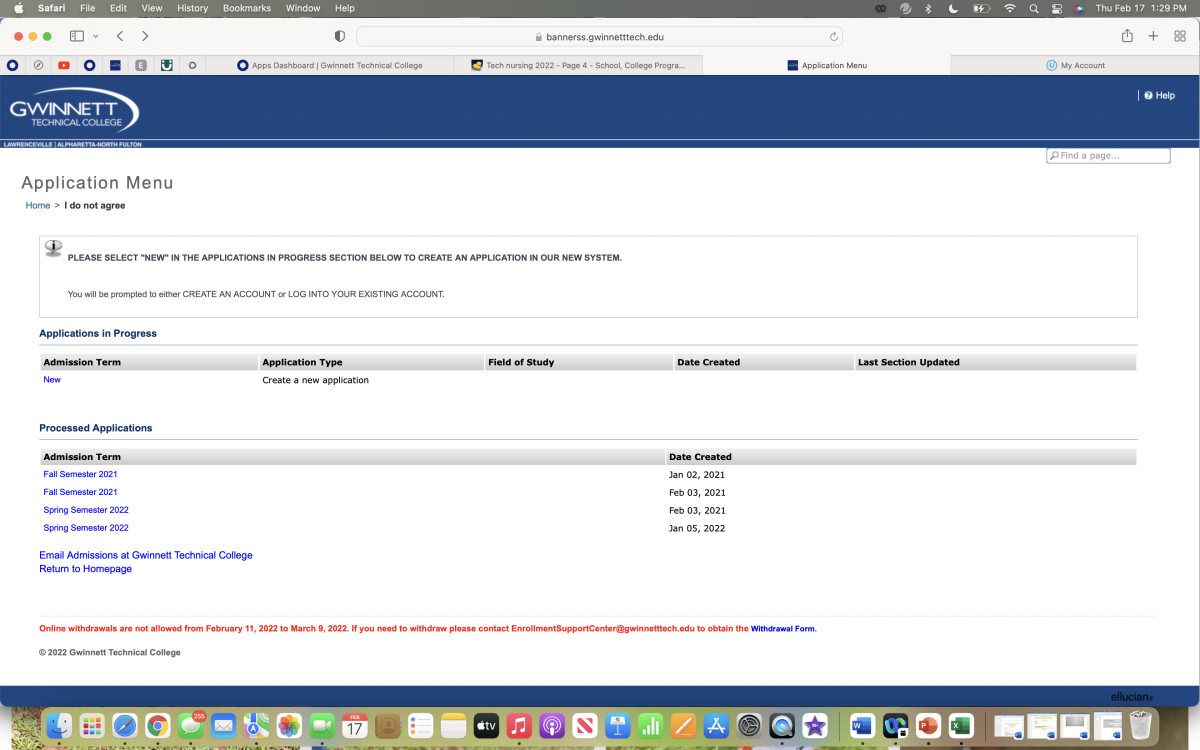Image resolution: width=1200 pixels, height=750 pixels.
Task: Open Launchpad from the Dock
Action: (92, 725)
